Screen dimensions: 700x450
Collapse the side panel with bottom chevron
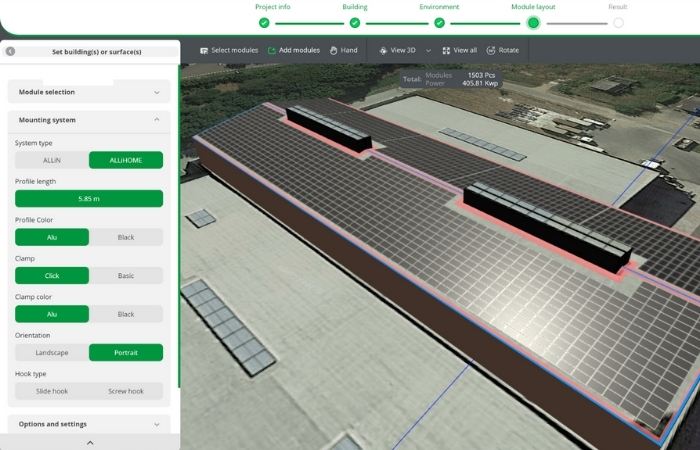point(90,442)
